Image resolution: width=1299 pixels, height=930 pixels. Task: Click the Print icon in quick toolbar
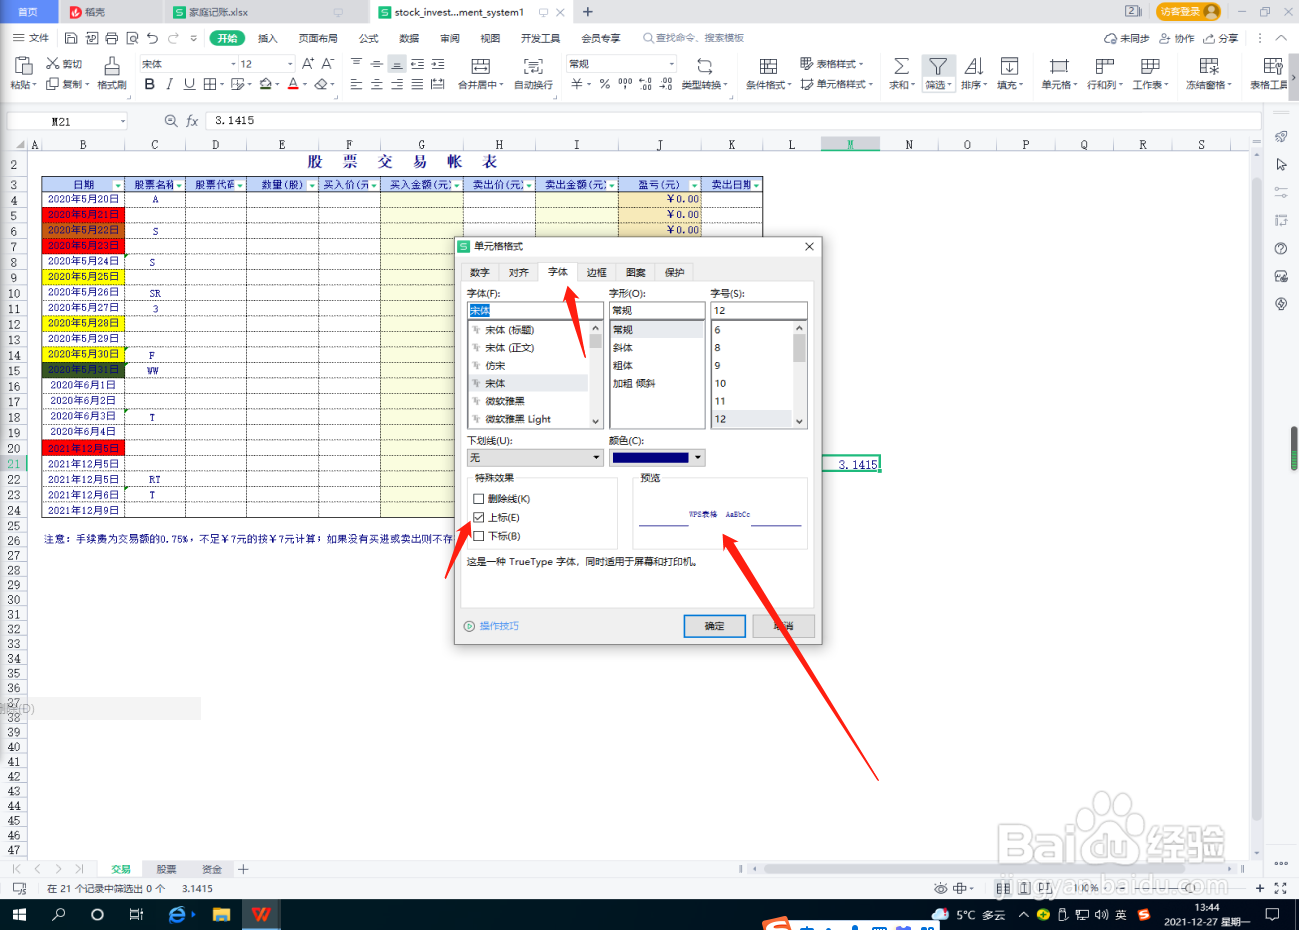[111, 38]
